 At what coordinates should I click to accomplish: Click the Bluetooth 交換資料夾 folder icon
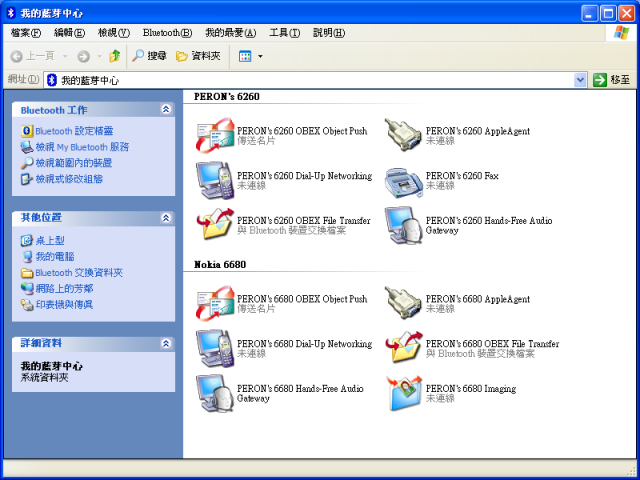27,273
